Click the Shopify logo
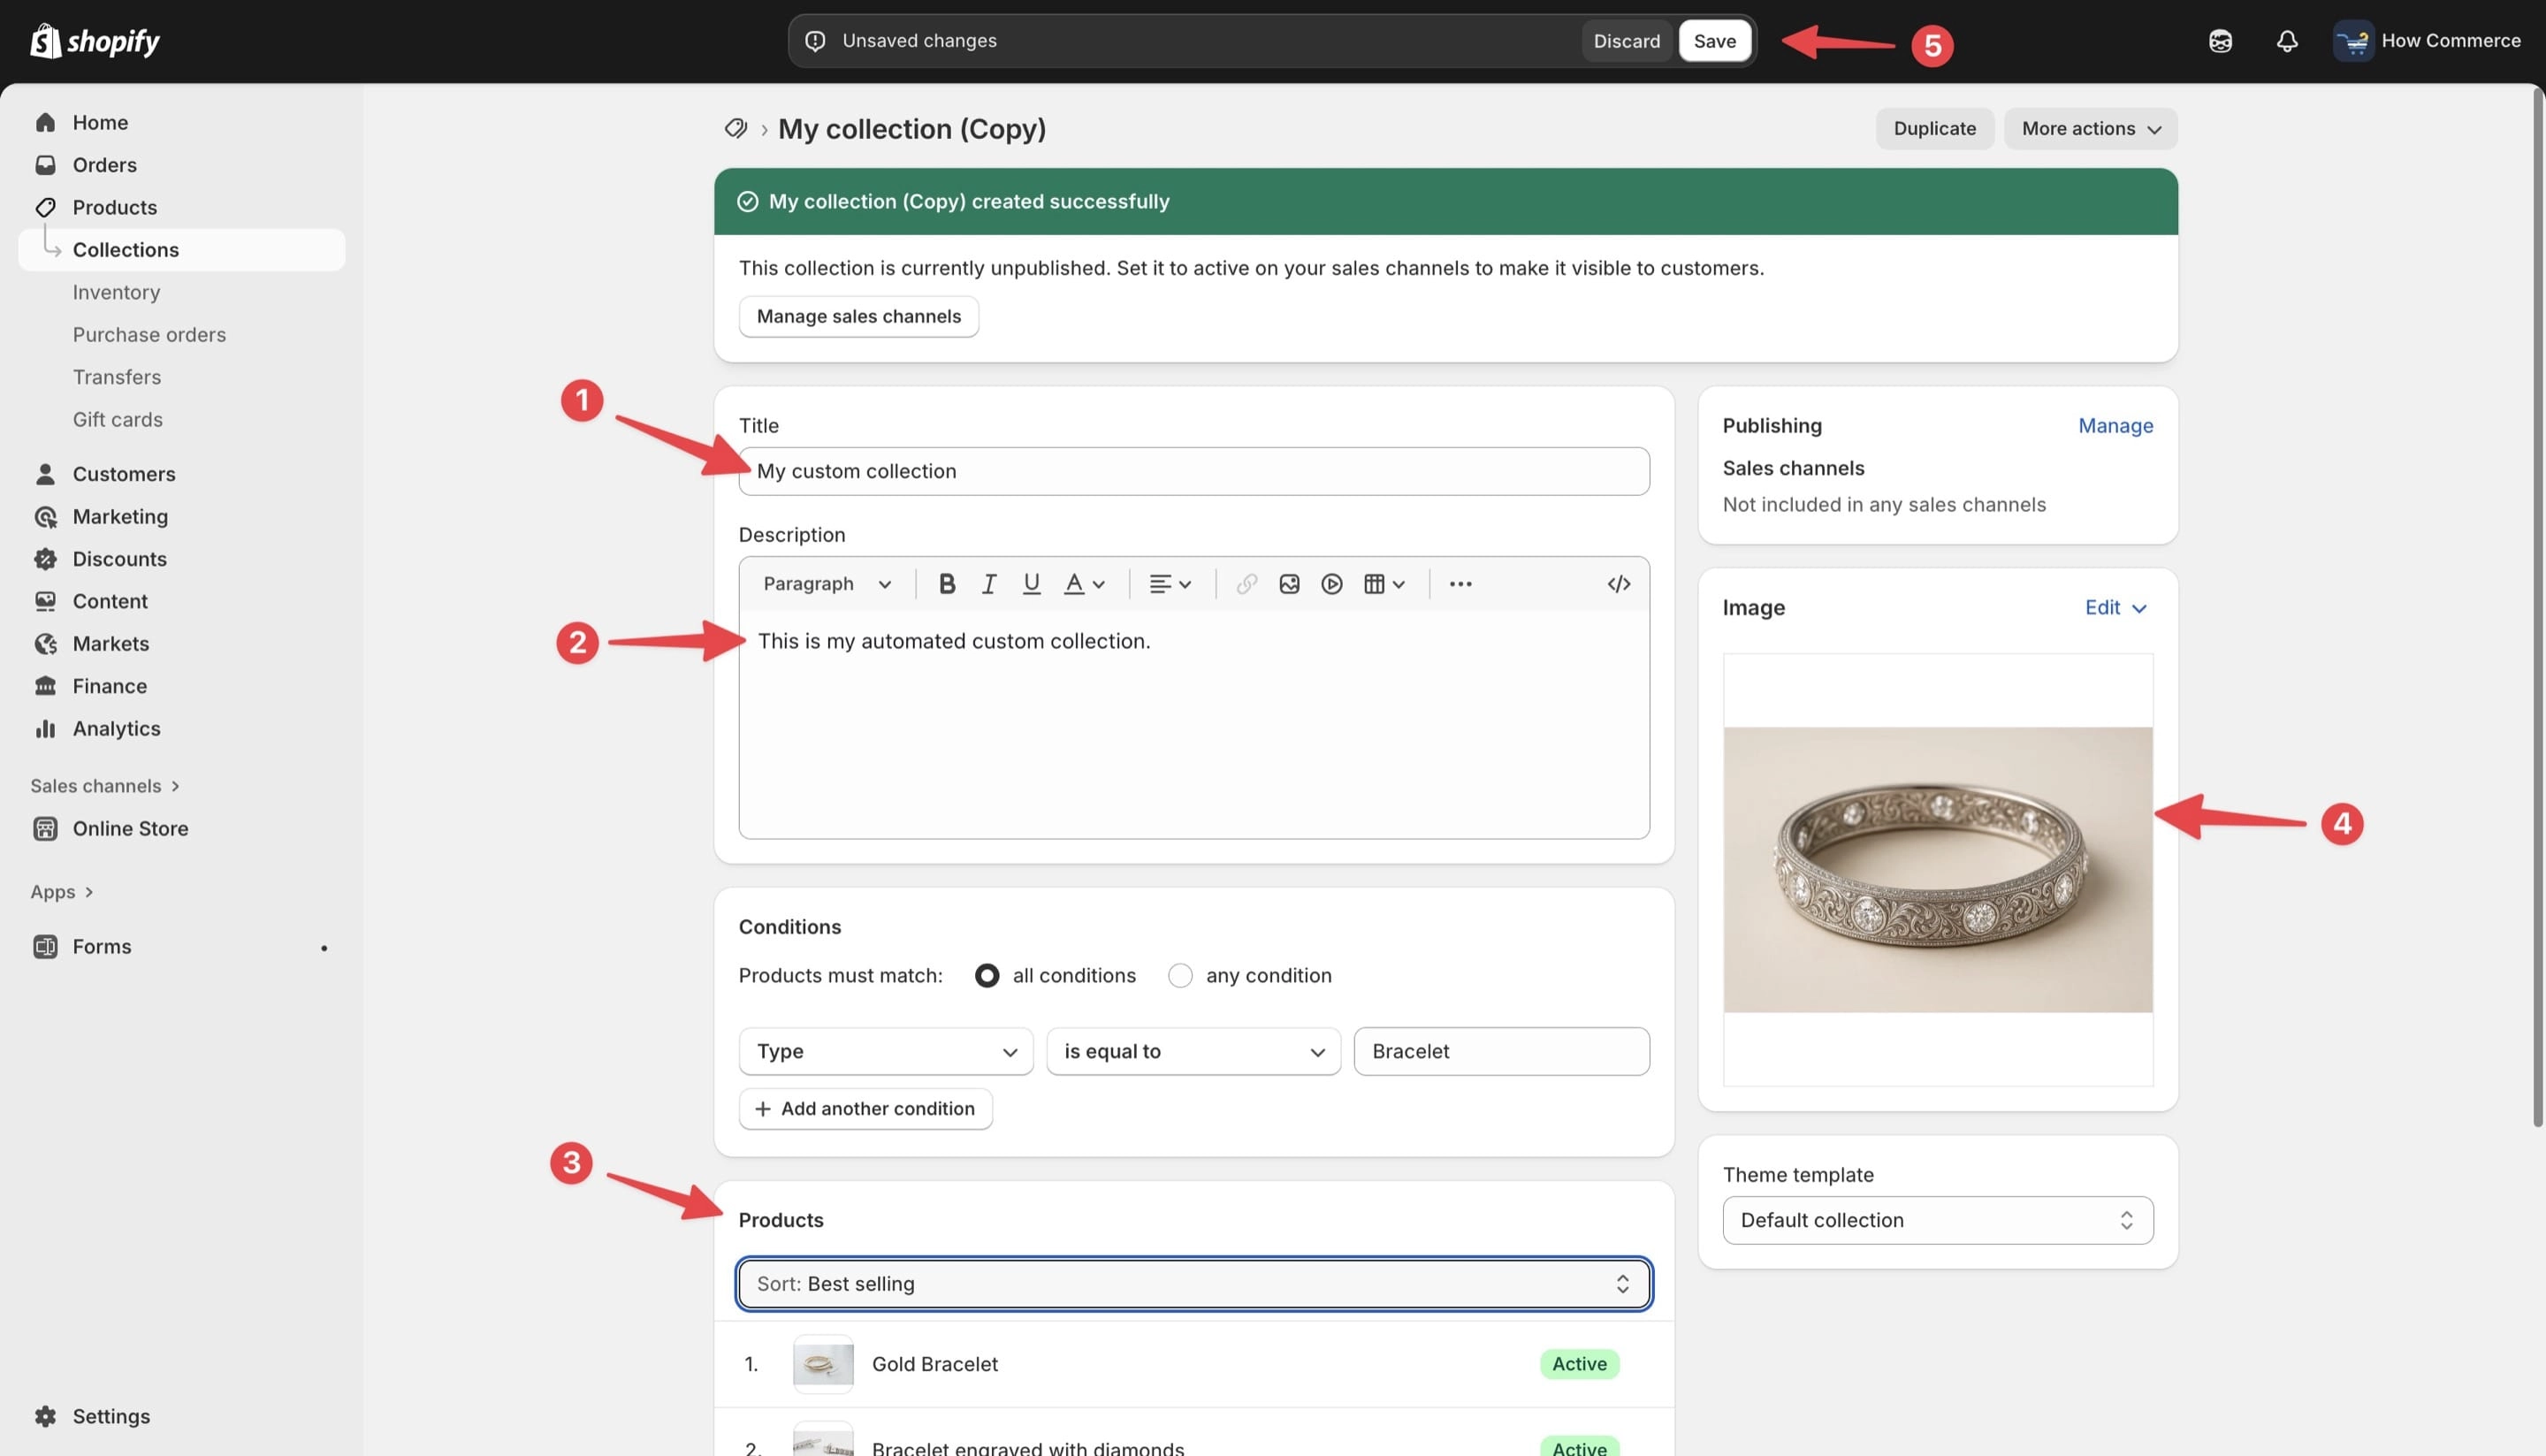 [95, 41]
